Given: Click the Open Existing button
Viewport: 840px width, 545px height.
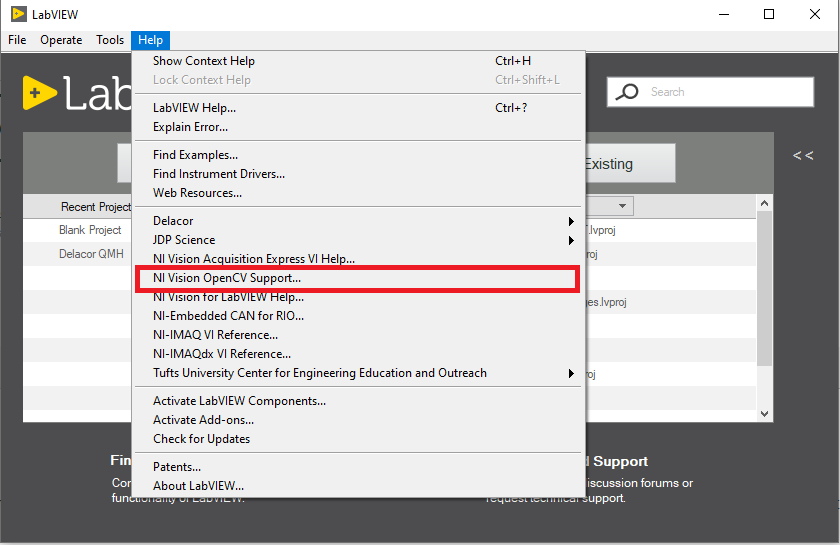Looking at the screenshot, I should pos(631,163).
